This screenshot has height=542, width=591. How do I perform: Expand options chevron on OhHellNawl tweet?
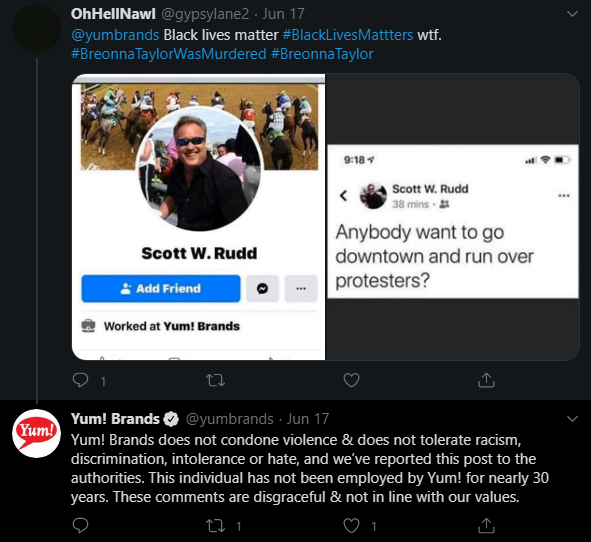[x=572, y=14]
